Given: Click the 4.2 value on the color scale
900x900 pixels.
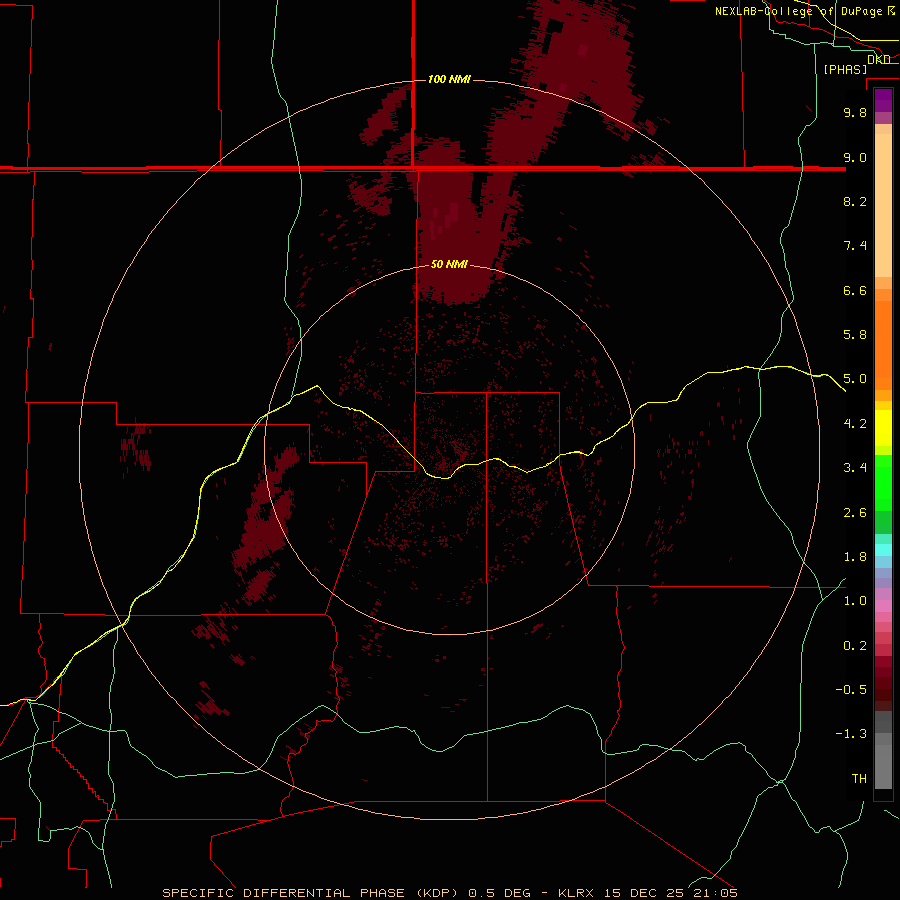Looking at the screenshot, I should (x=855, y=424).
